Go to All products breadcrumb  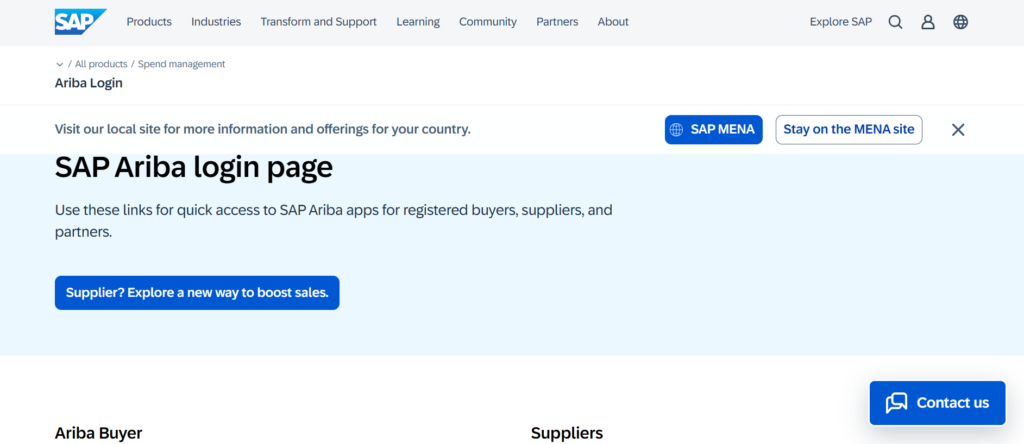101,64
